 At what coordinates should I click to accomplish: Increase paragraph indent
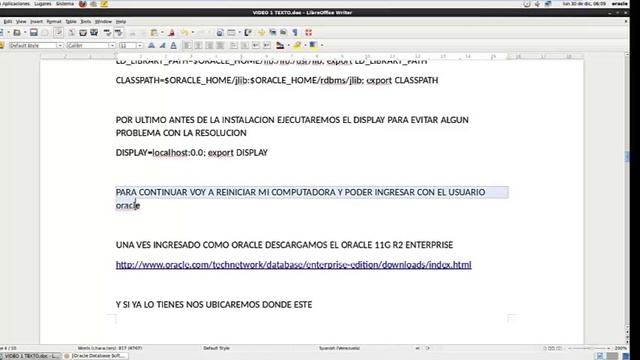tap(267, 45)
